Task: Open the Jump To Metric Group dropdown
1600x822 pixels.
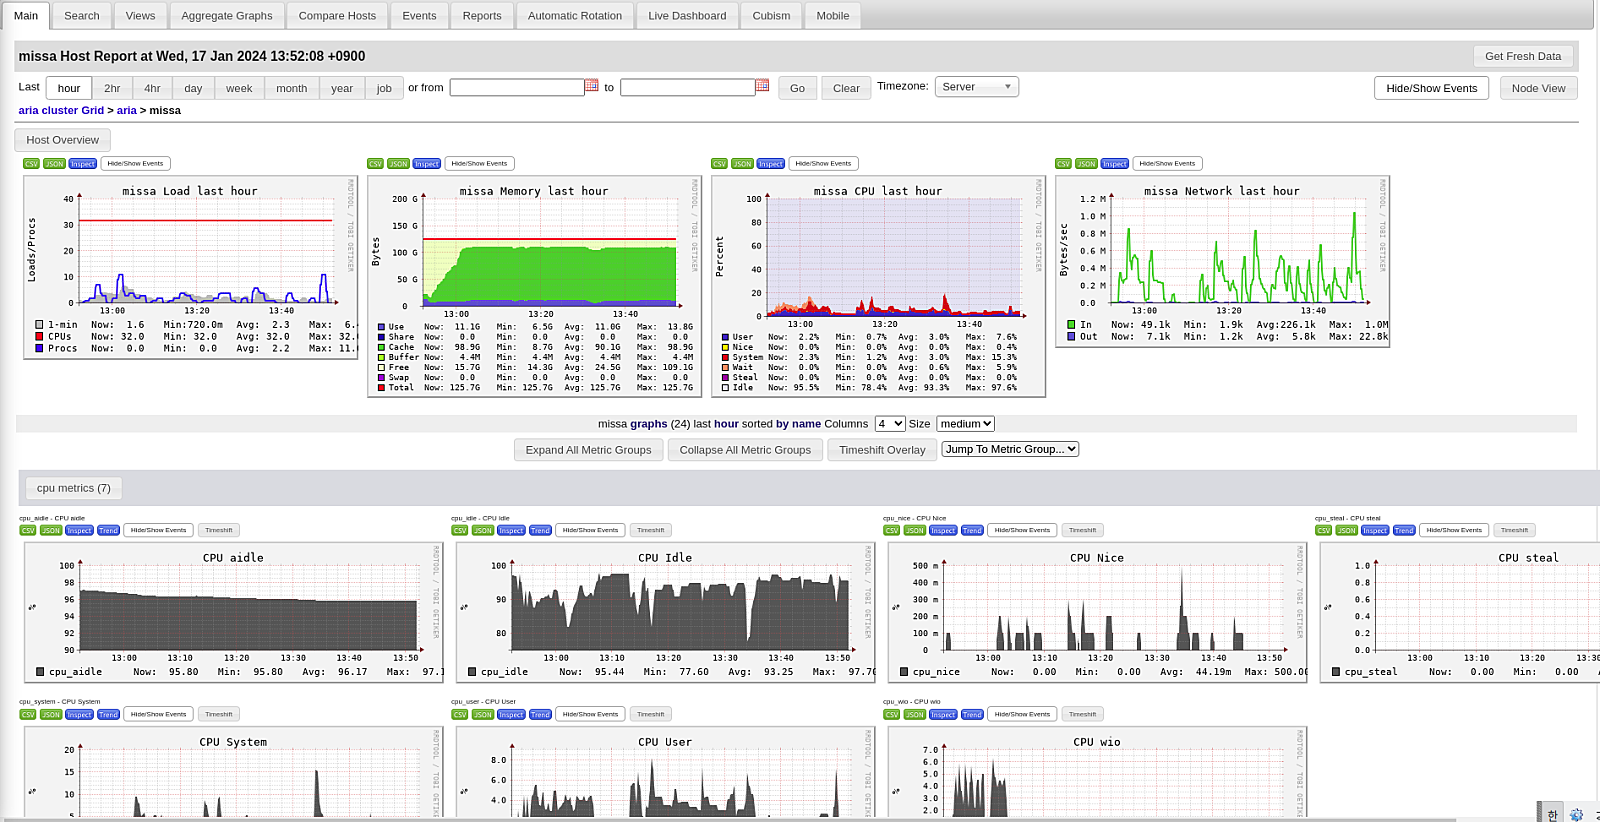Action: coord(1010,449)
